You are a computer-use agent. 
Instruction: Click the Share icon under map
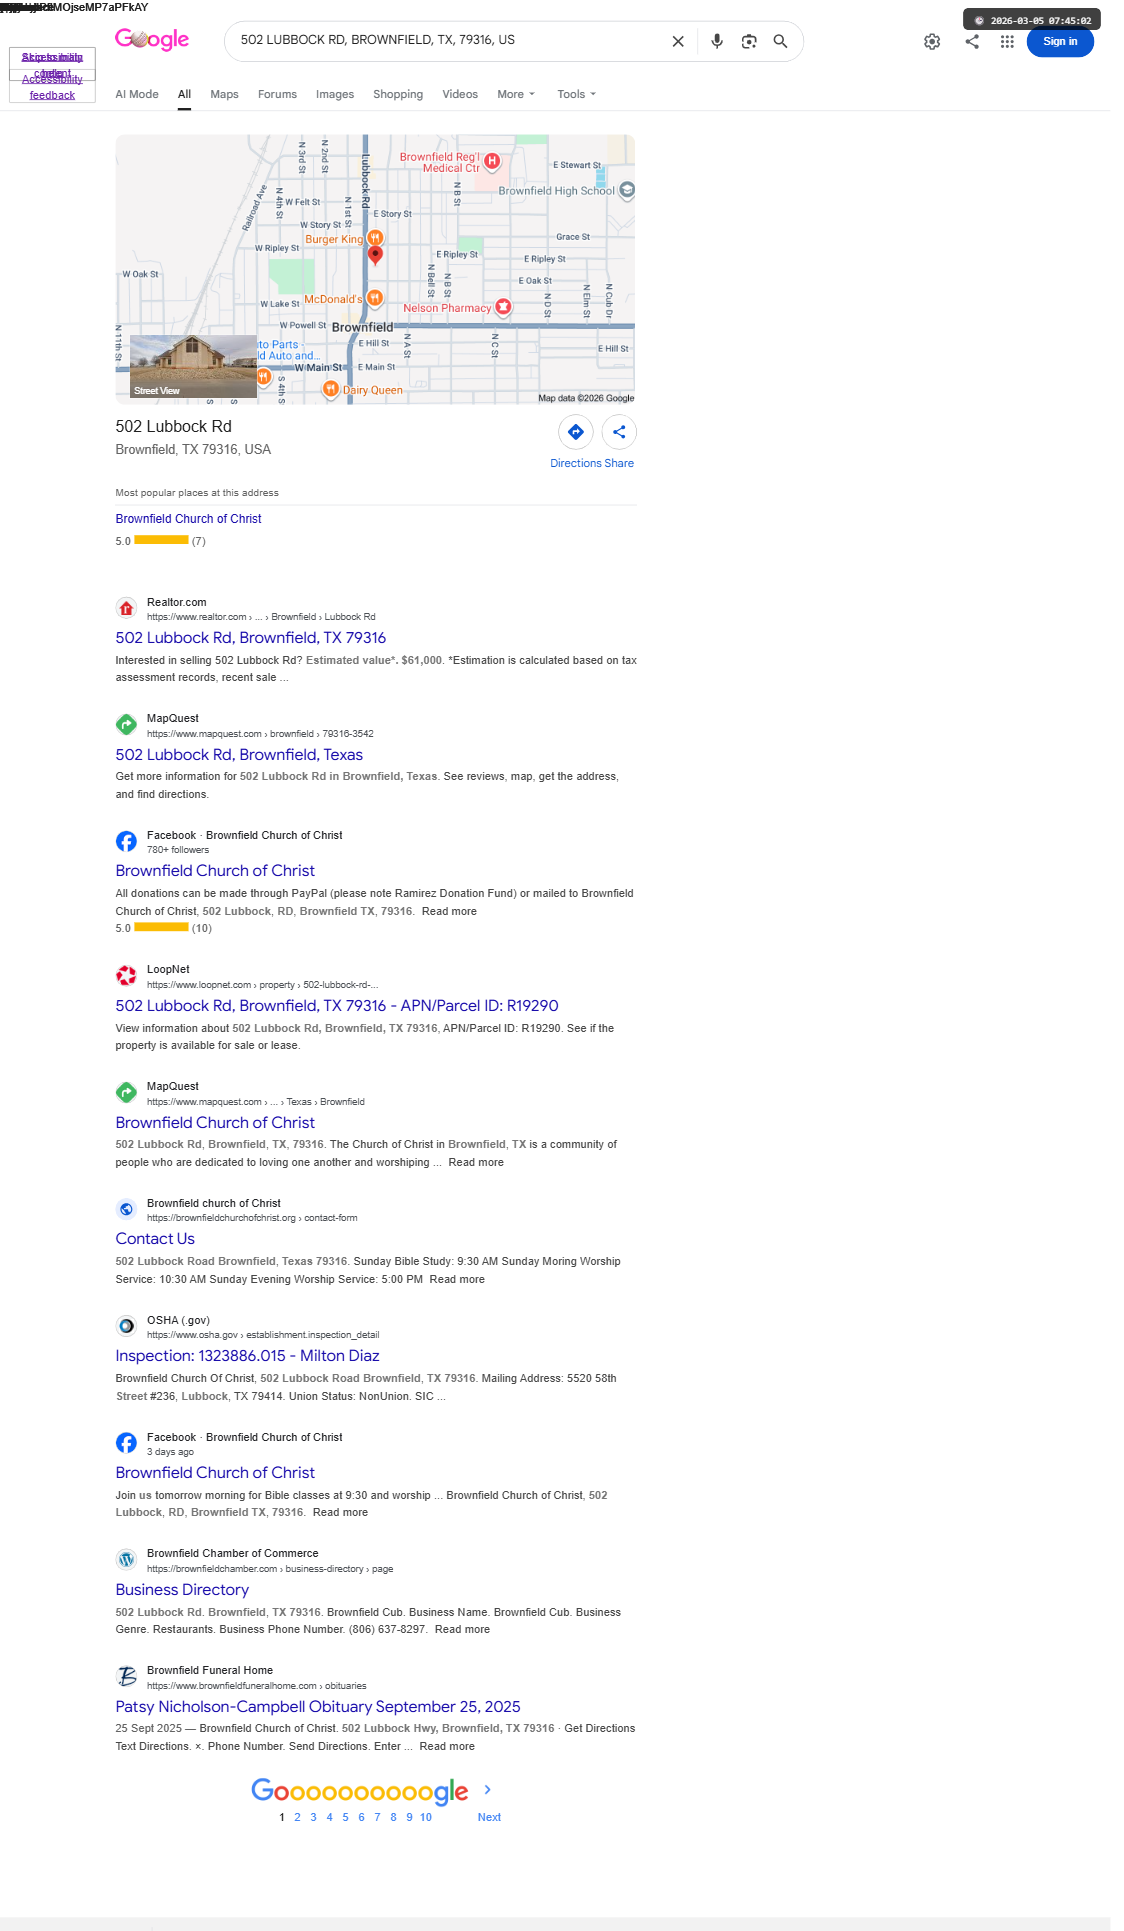[619, 432]
